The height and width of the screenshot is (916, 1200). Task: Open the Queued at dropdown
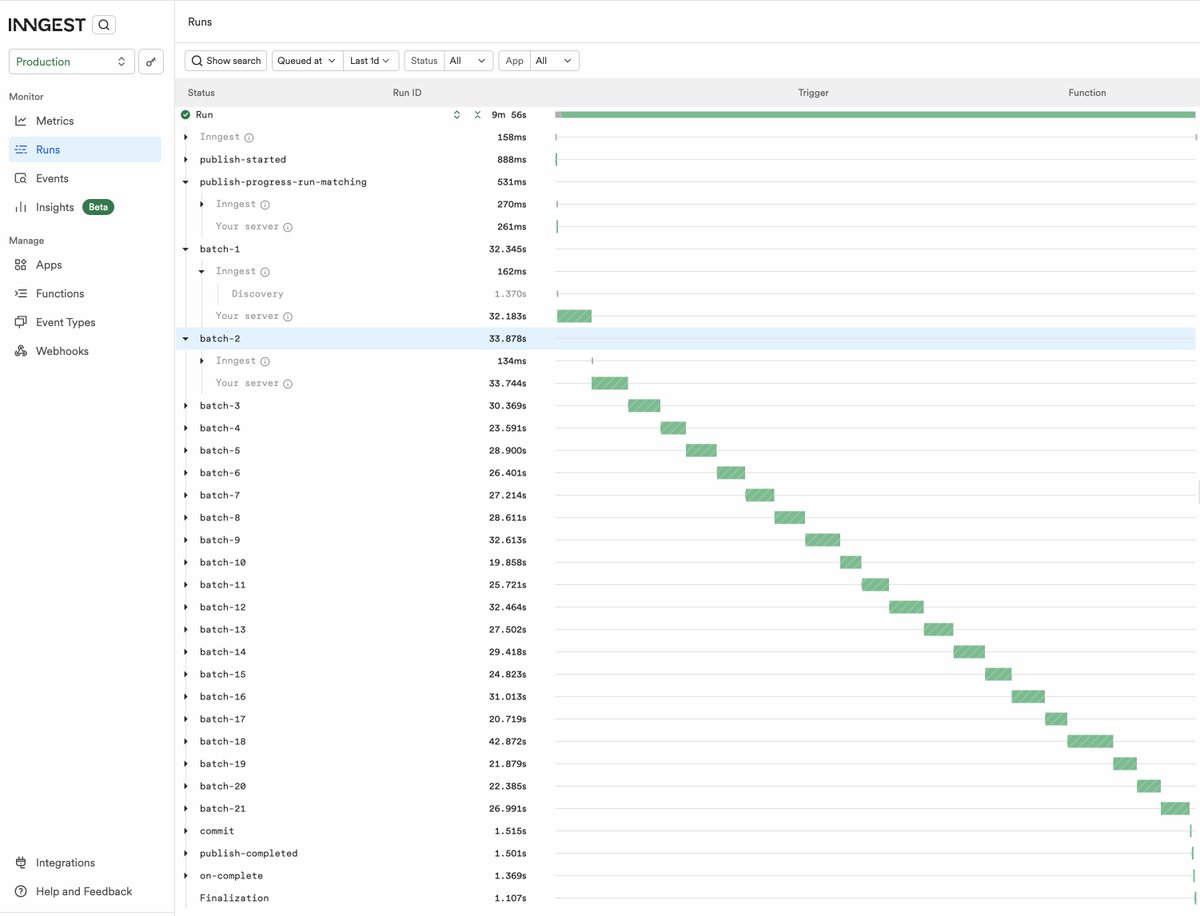point(307,61)
